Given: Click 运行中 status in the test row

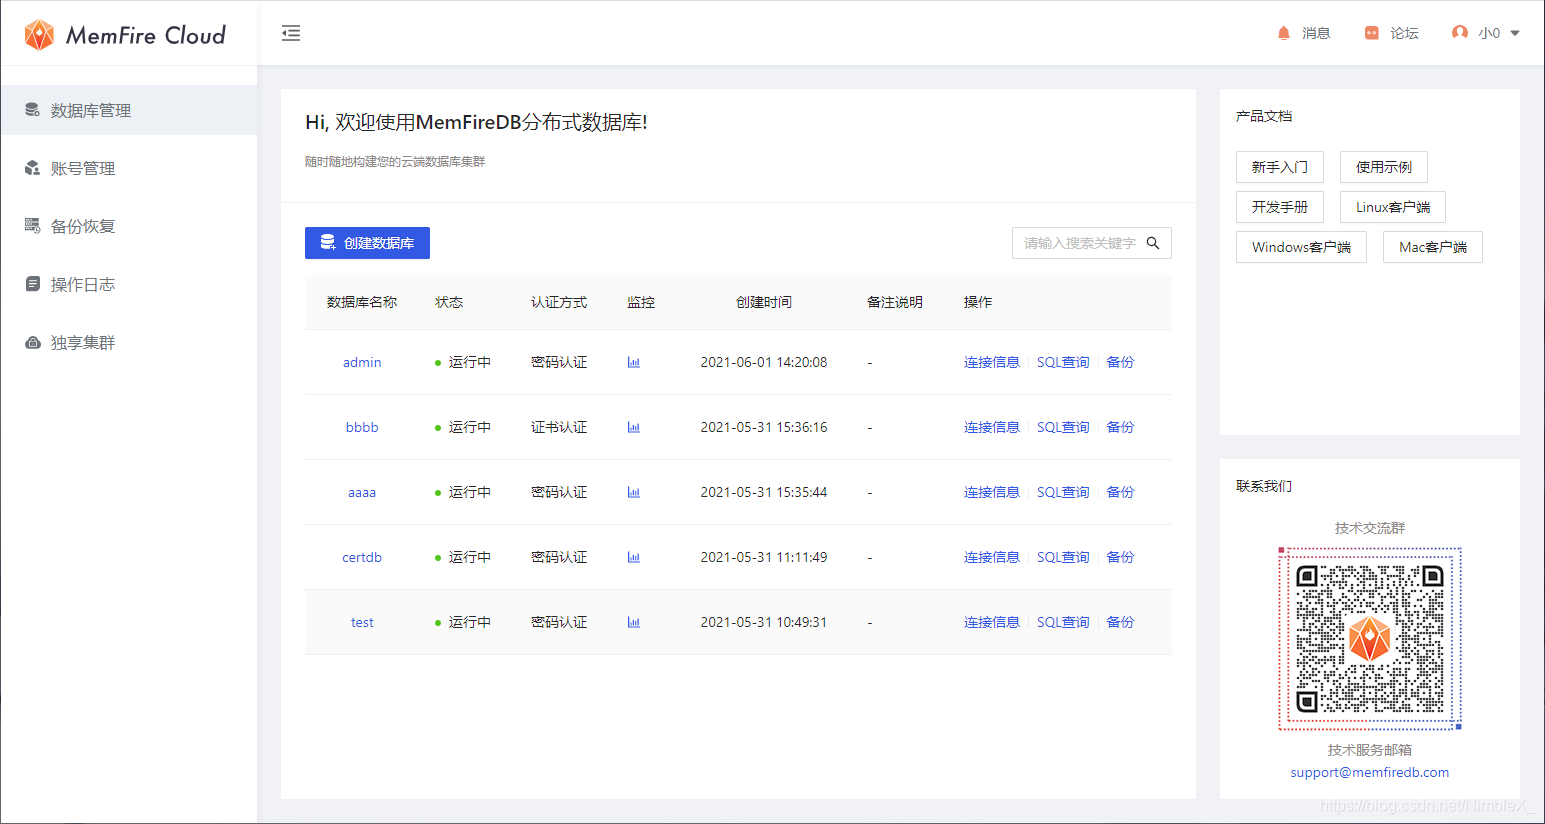Looking at the screenshot, I should point(463,622).
